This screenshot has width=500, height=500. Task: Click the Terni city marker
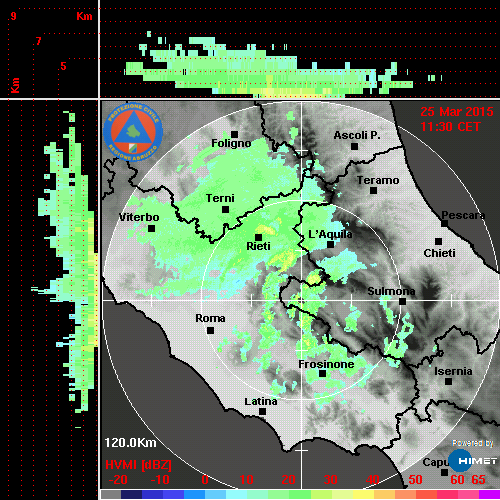(x=225, y=210)
